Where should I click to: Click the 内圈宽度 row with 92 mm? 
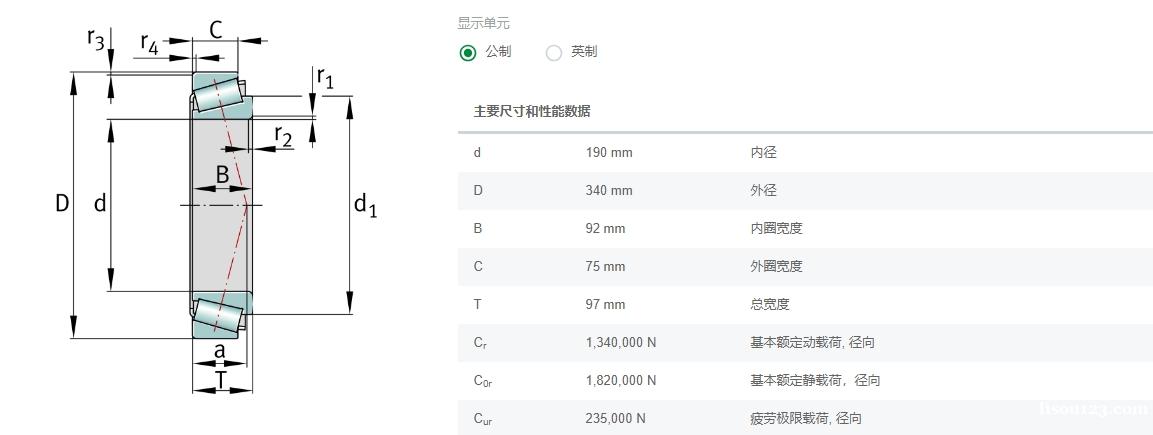click(805, 229)
